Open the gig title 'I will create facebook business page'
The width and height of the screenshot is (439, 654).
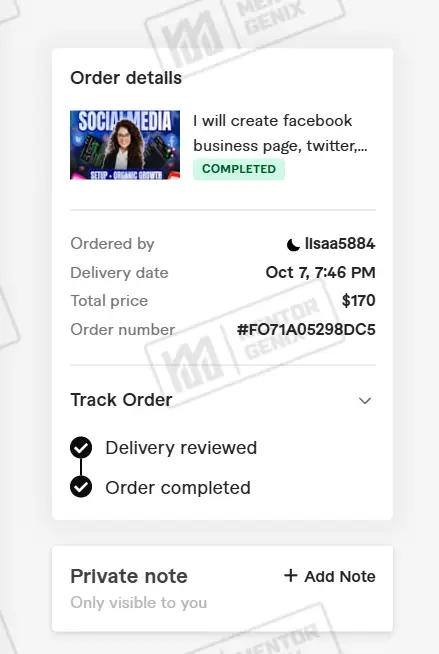click(280, 133)
